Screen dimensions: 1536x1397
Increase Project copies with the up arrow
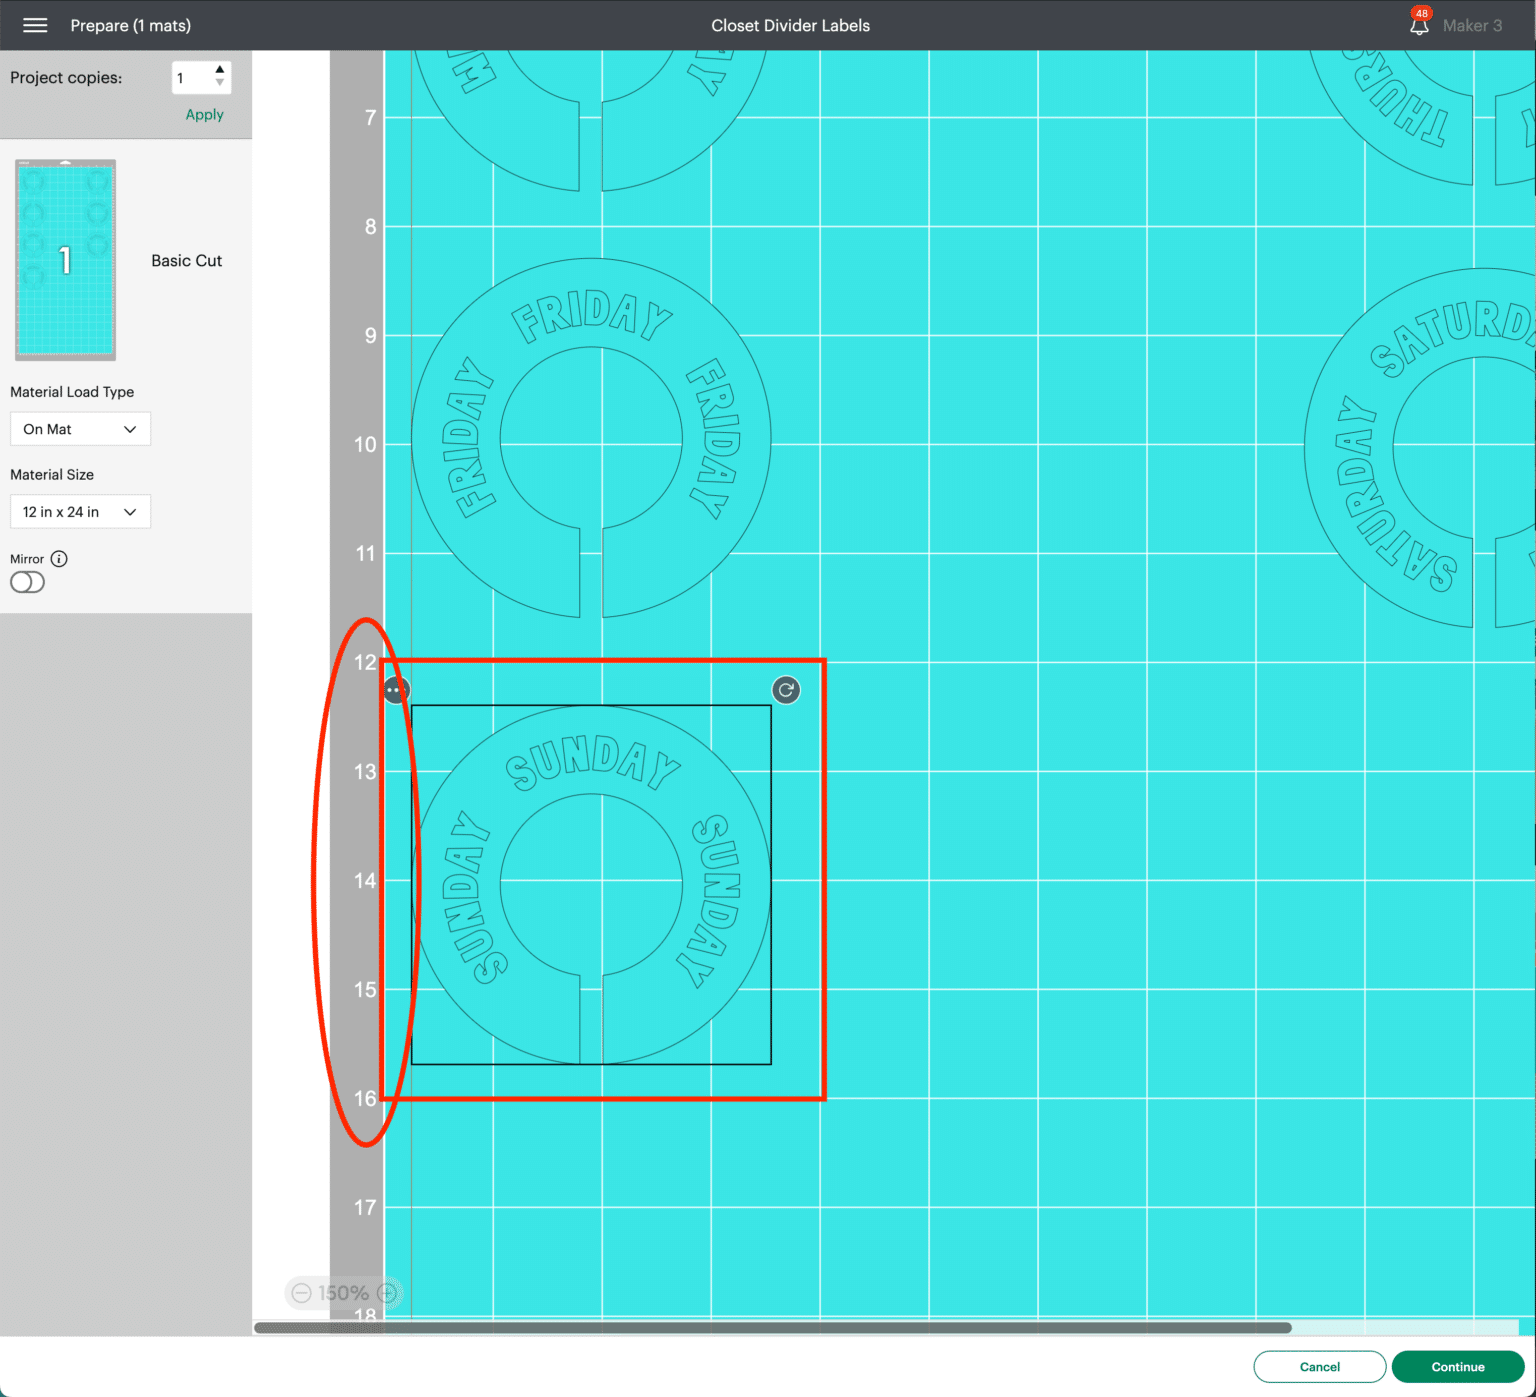point(220,69)
